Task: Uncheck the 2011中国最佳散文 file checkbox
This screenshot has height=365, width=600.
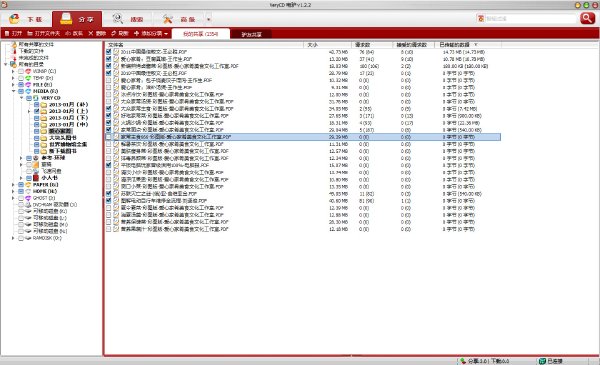Action: pos(109,52)
